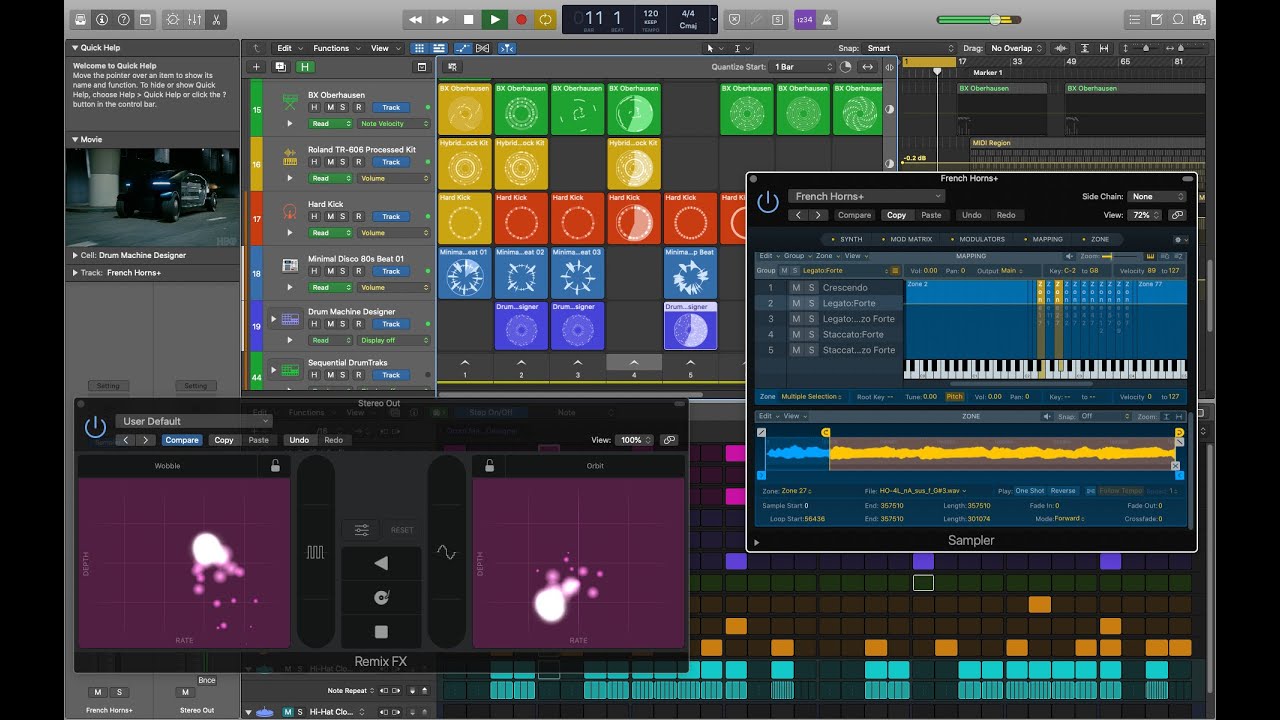Mute the Crescendo group in Sampler

[x=797, y=288]
